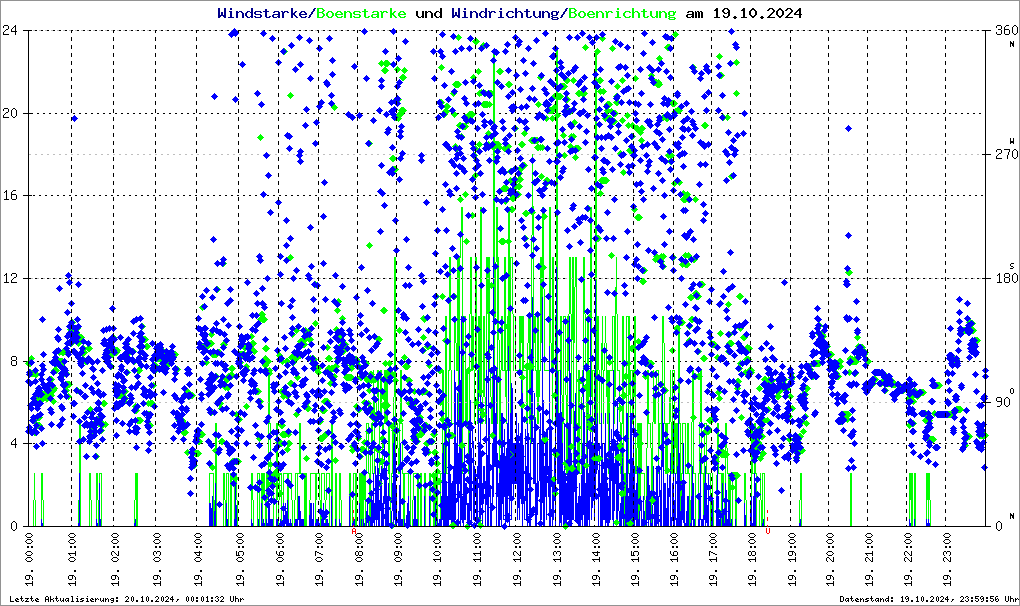Click time label '19. 11:00'

(x=477, y=559)
